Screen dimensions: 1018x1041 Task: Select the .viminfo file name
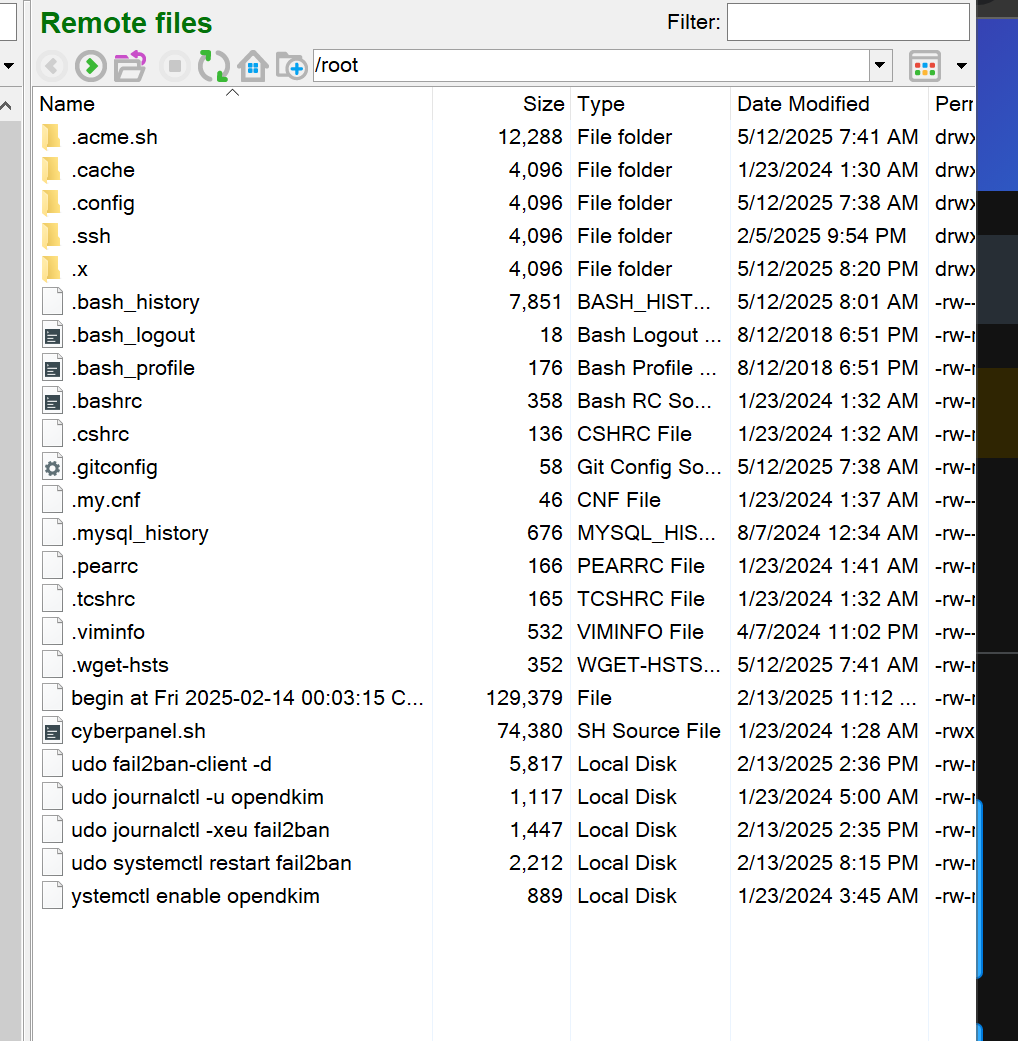pos(108,632)
